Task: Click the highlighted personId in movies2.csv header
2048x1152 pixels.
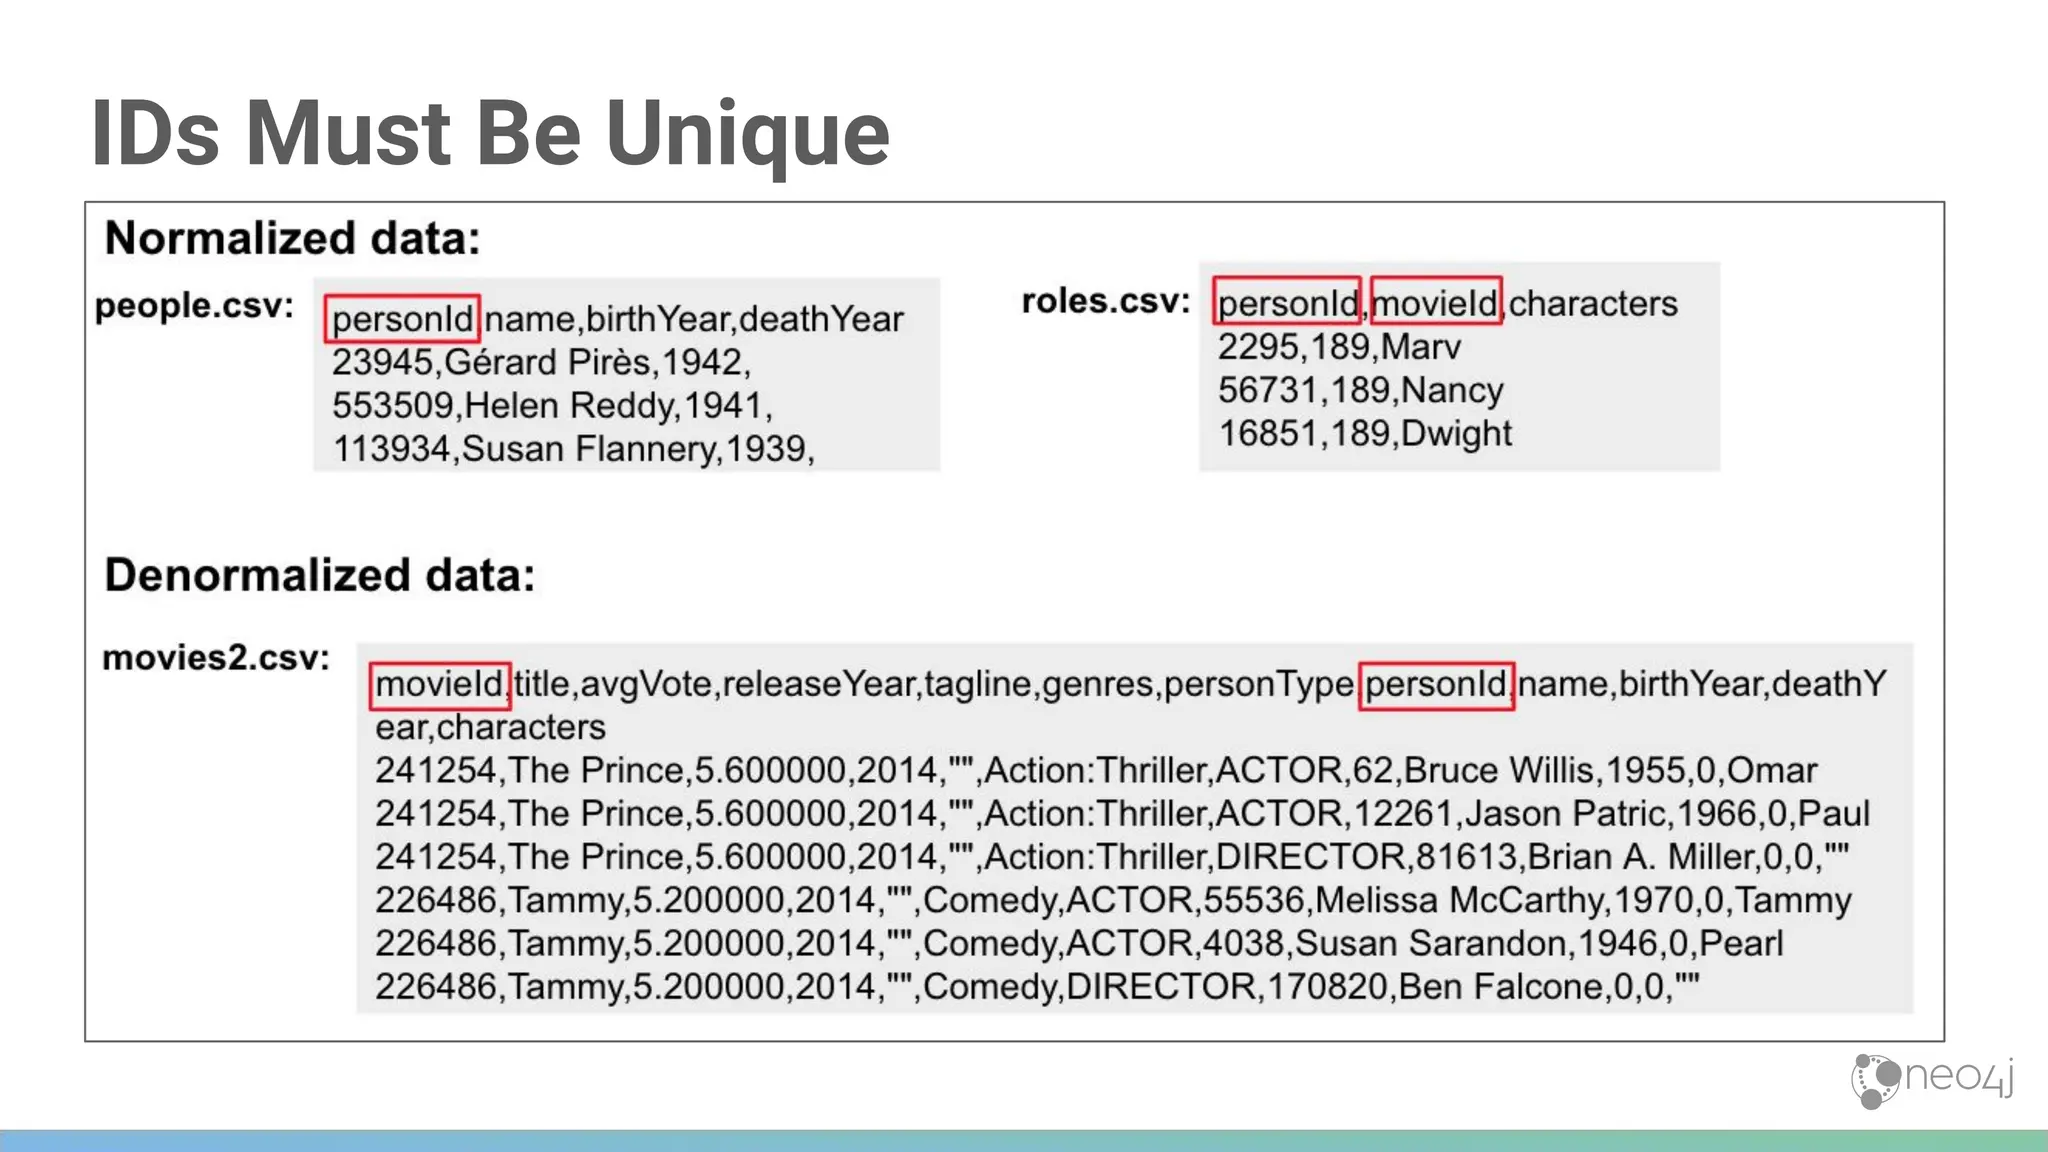Action: 1435,684
